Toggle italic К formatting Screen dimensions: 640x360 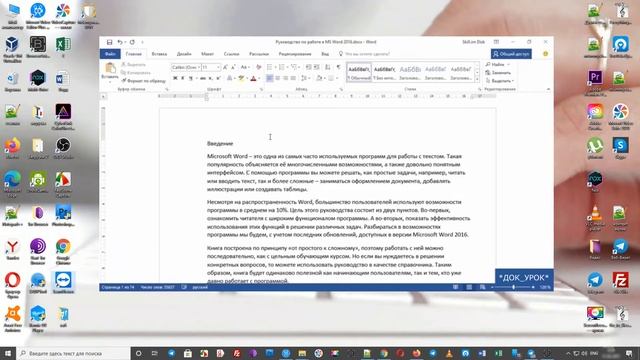coord(182,78)
